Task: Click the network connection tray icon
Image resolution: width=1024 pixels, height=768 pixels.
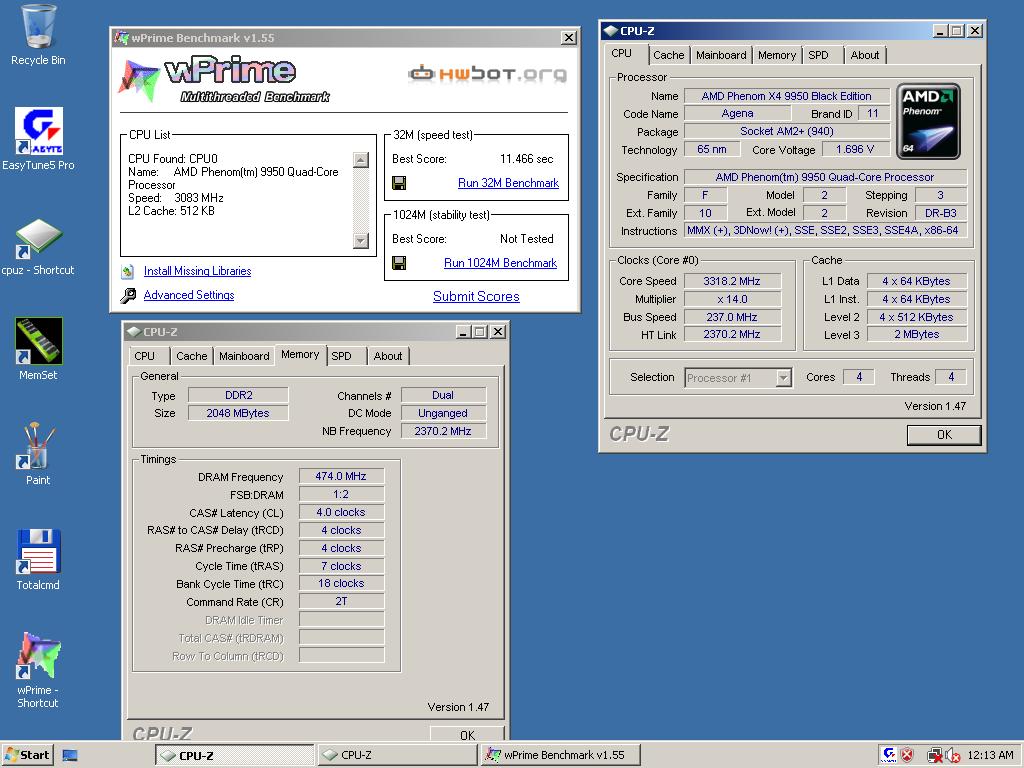Action: (935, 756)
